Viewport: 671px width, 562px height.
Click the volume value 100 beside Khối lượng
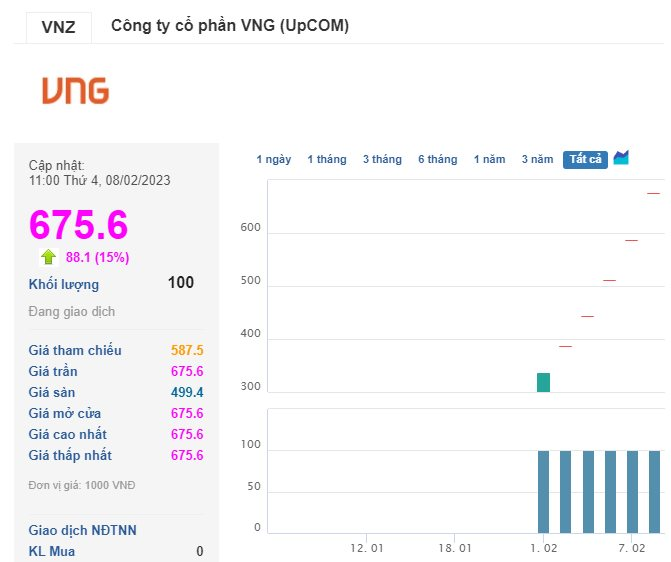[x=181, y=282]
